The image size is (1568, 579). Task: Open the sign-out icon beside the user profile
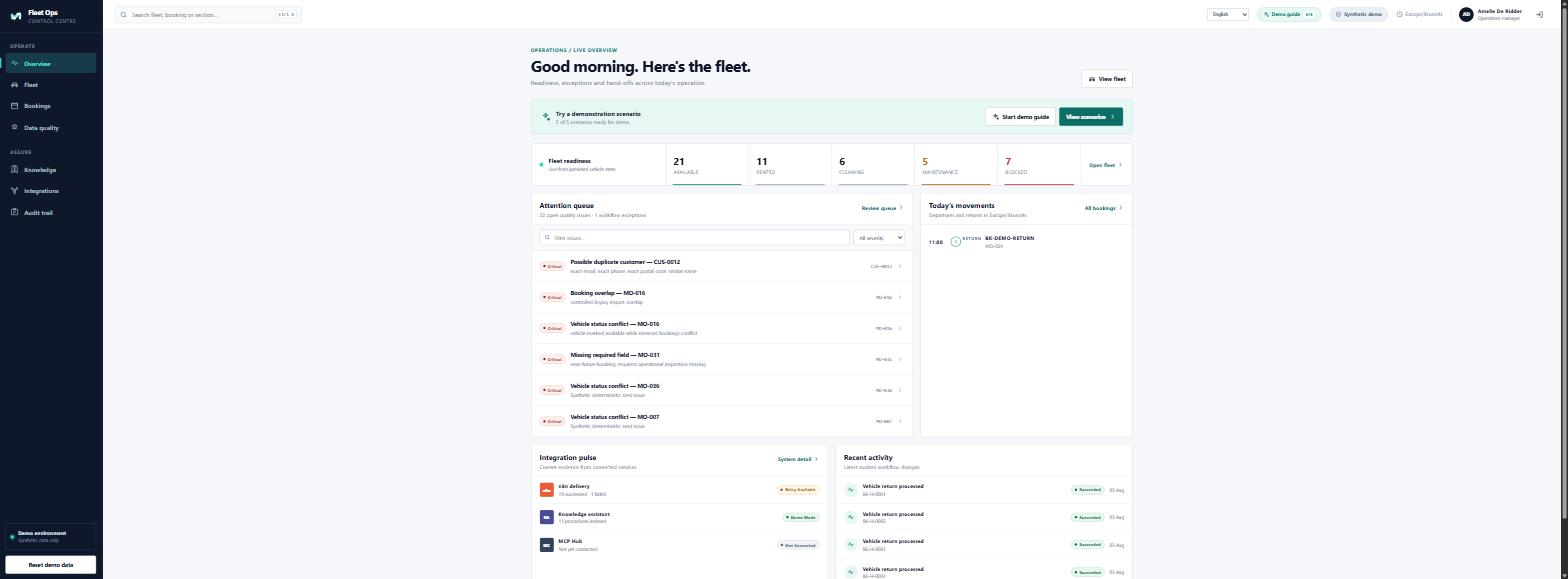tap(1539, 14)
